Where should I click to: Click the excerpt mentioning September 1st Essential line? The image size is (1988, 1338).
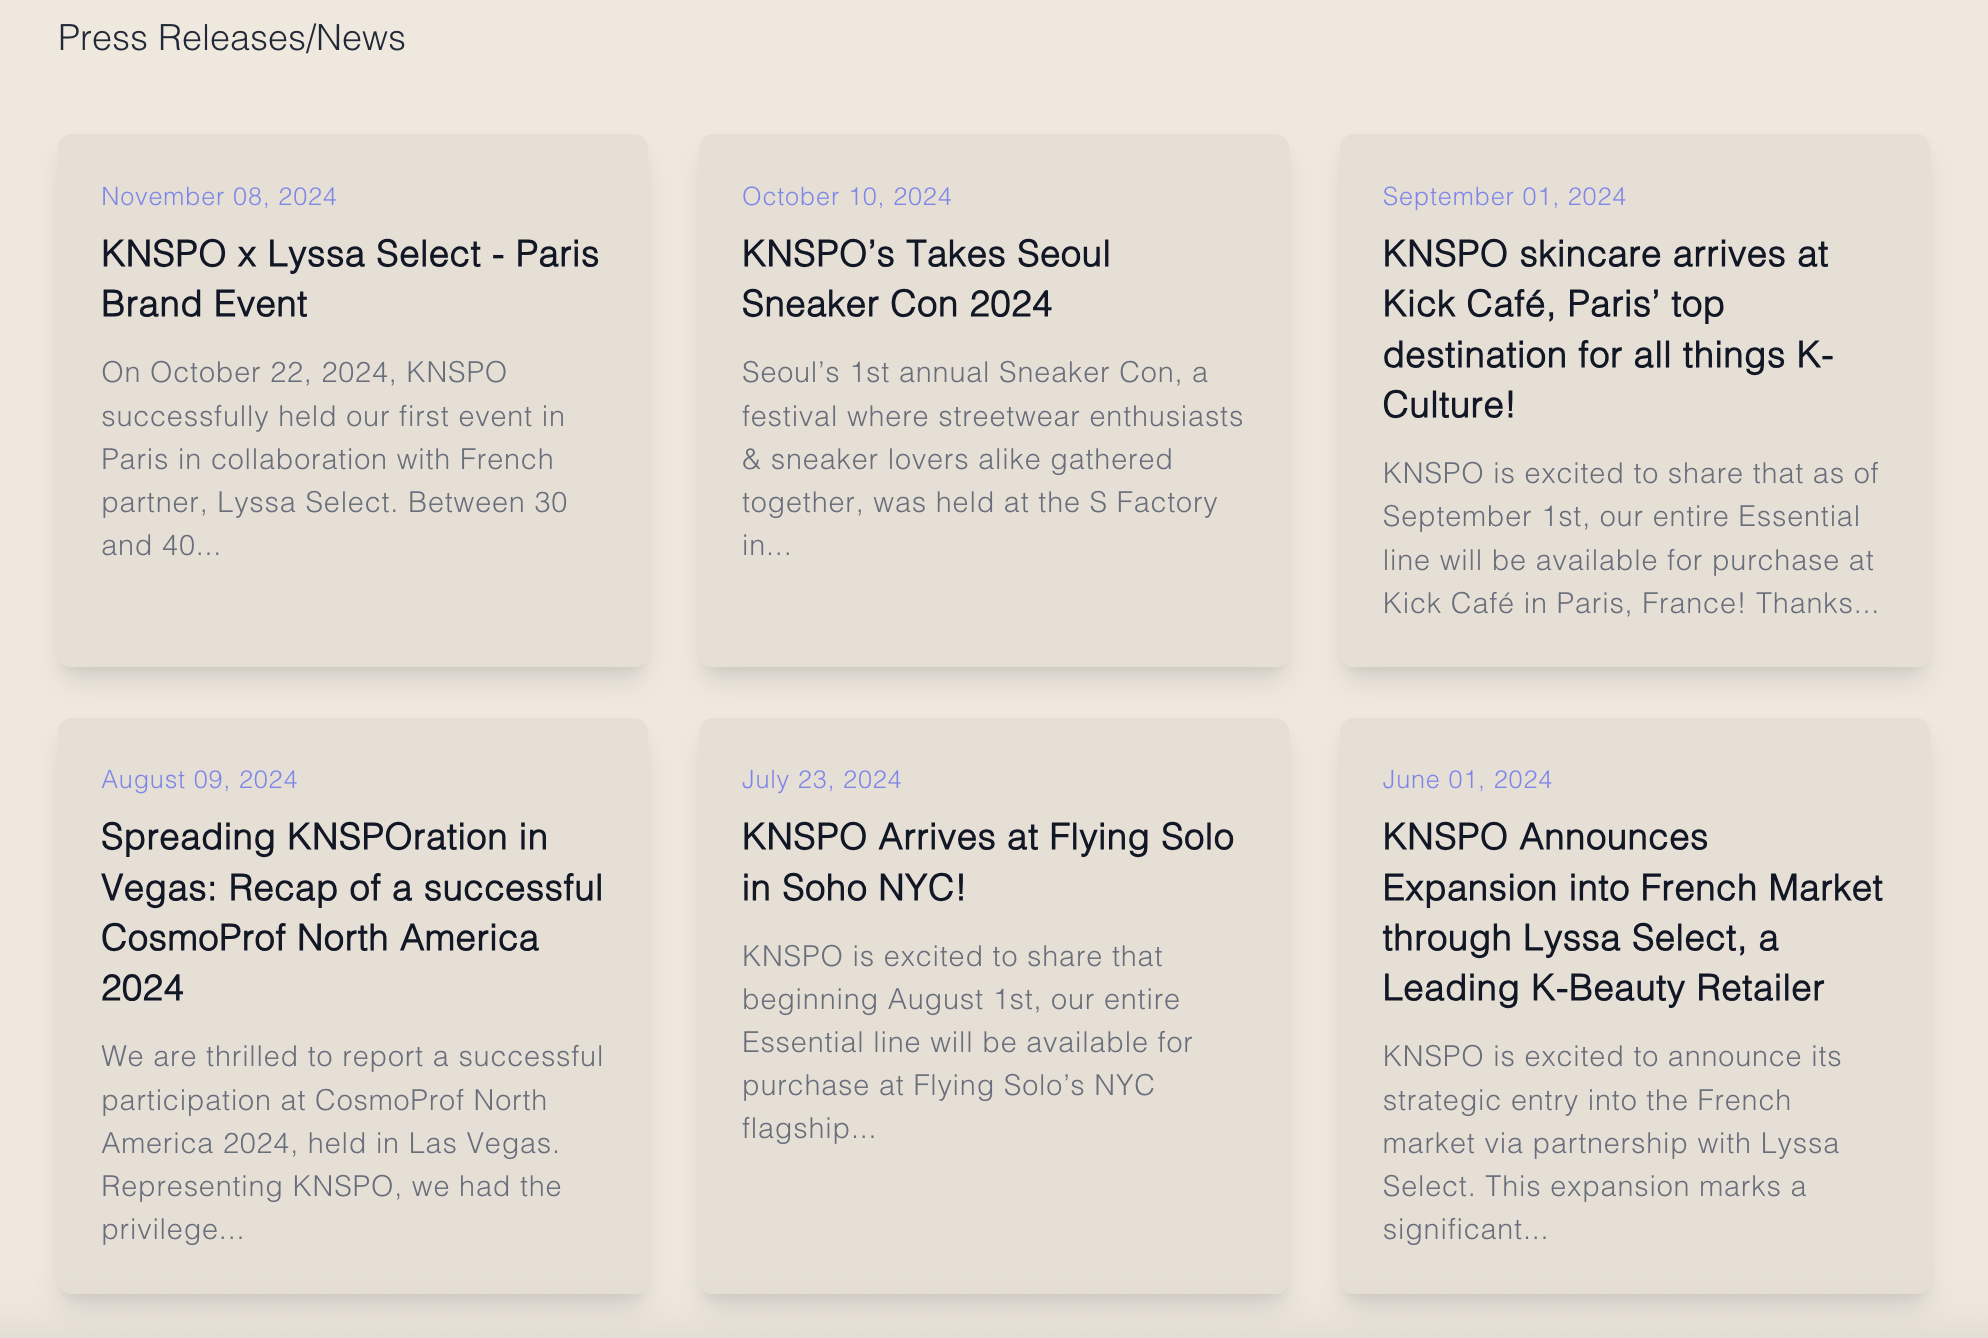(1630, 539)
